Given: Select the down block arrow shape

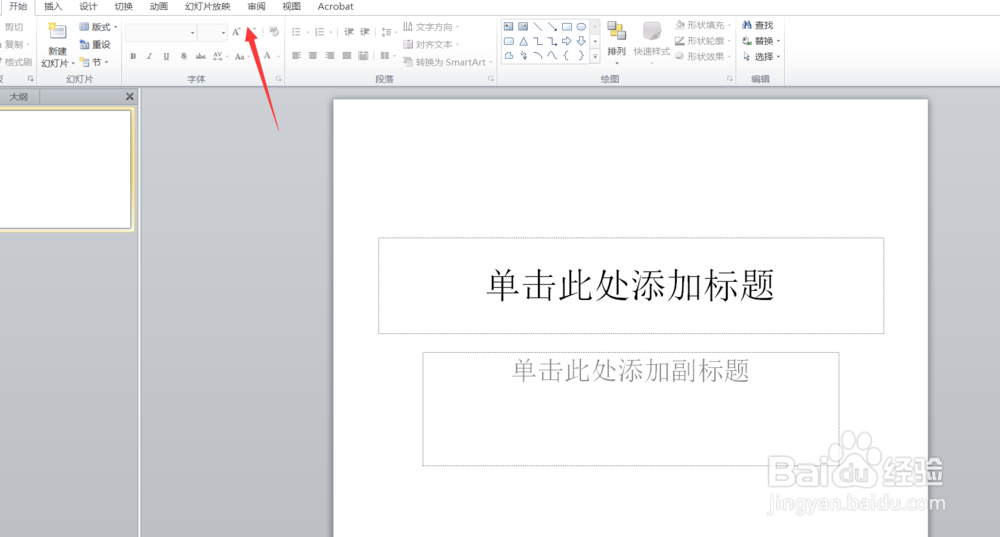Looking at the screenshot, I should coord(581,41).
